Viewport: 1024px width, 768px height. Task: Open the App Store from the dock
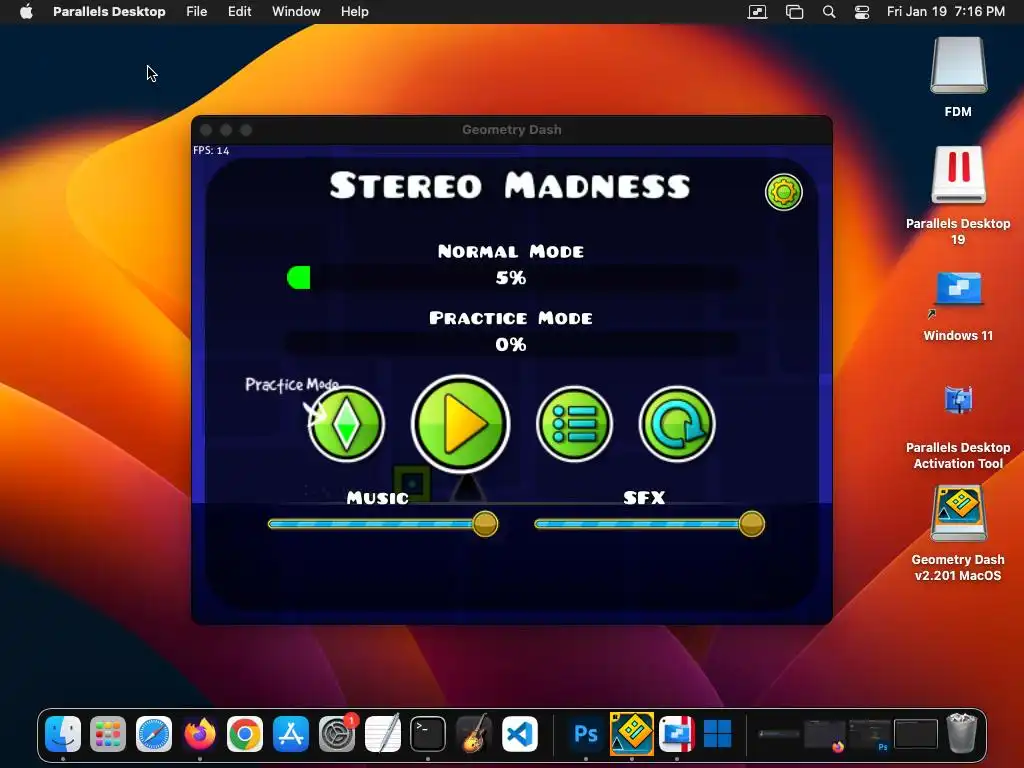click(291, 734)
